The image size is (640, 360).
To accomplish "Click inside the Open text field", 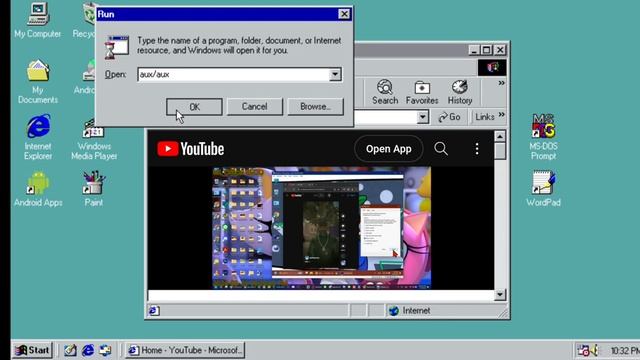I will pyautogui.click(x=234, y=74).
